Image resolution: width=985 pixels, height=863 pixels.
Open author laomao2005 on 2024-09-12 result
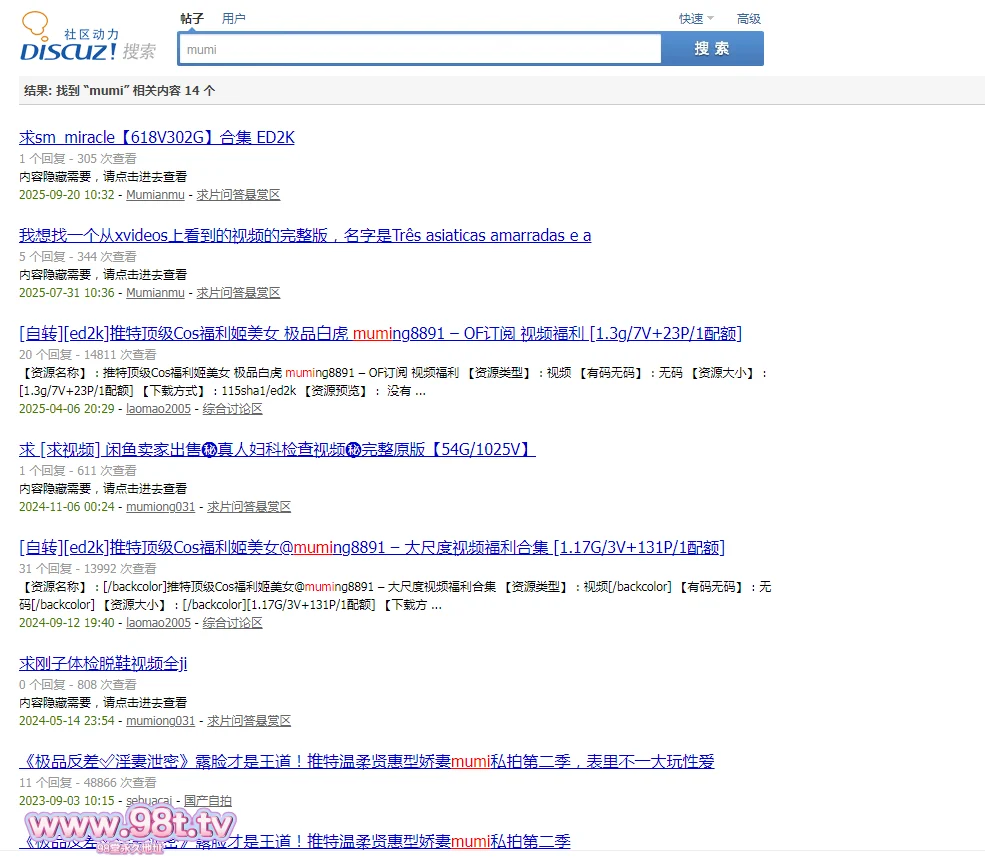(x=158, y=623)
